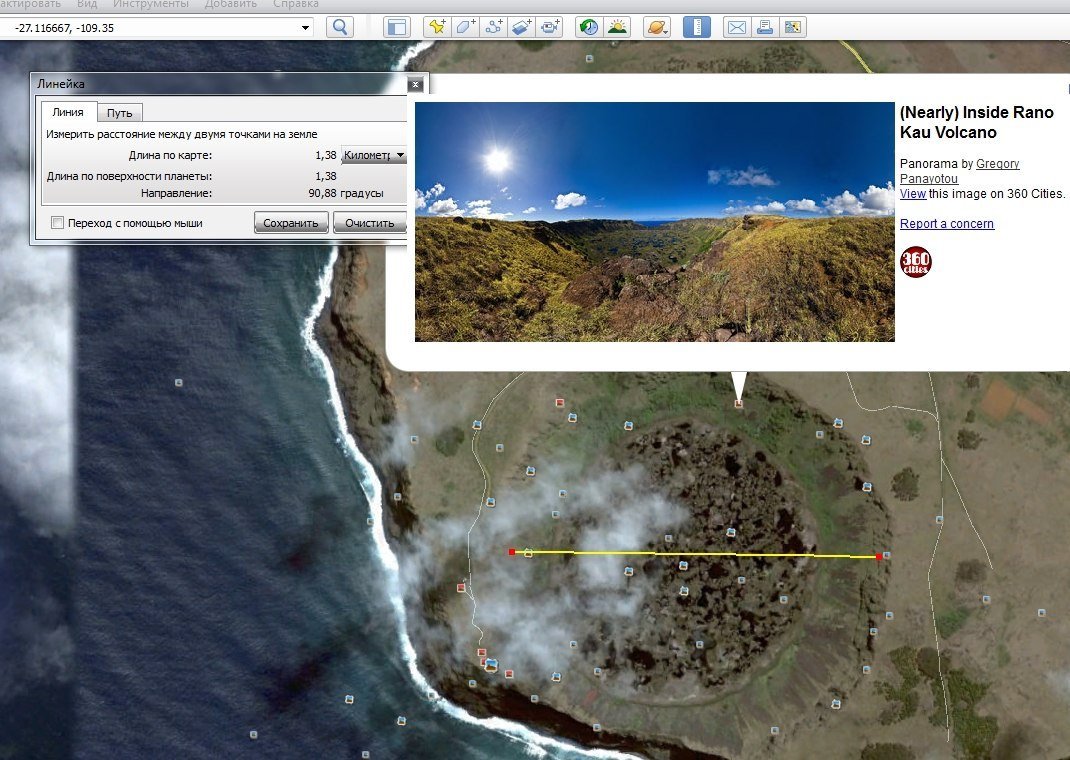The width and height of the screenshot is (1070, 760).
Task: Click the email envelope icon
Action: point(737,27)
